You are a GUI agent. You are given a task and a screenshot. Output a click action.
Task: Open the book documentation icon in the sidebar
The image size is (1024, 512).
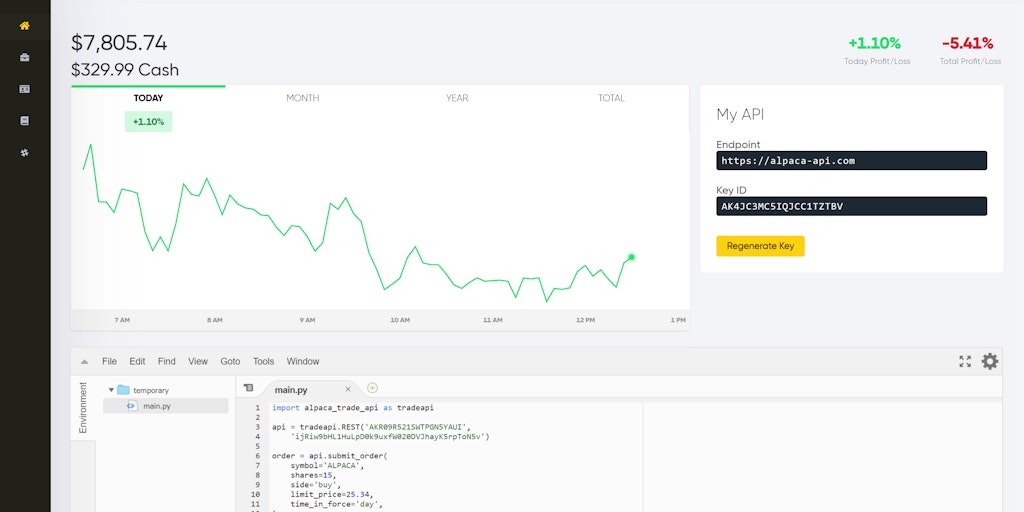click(x=25, y=121)
